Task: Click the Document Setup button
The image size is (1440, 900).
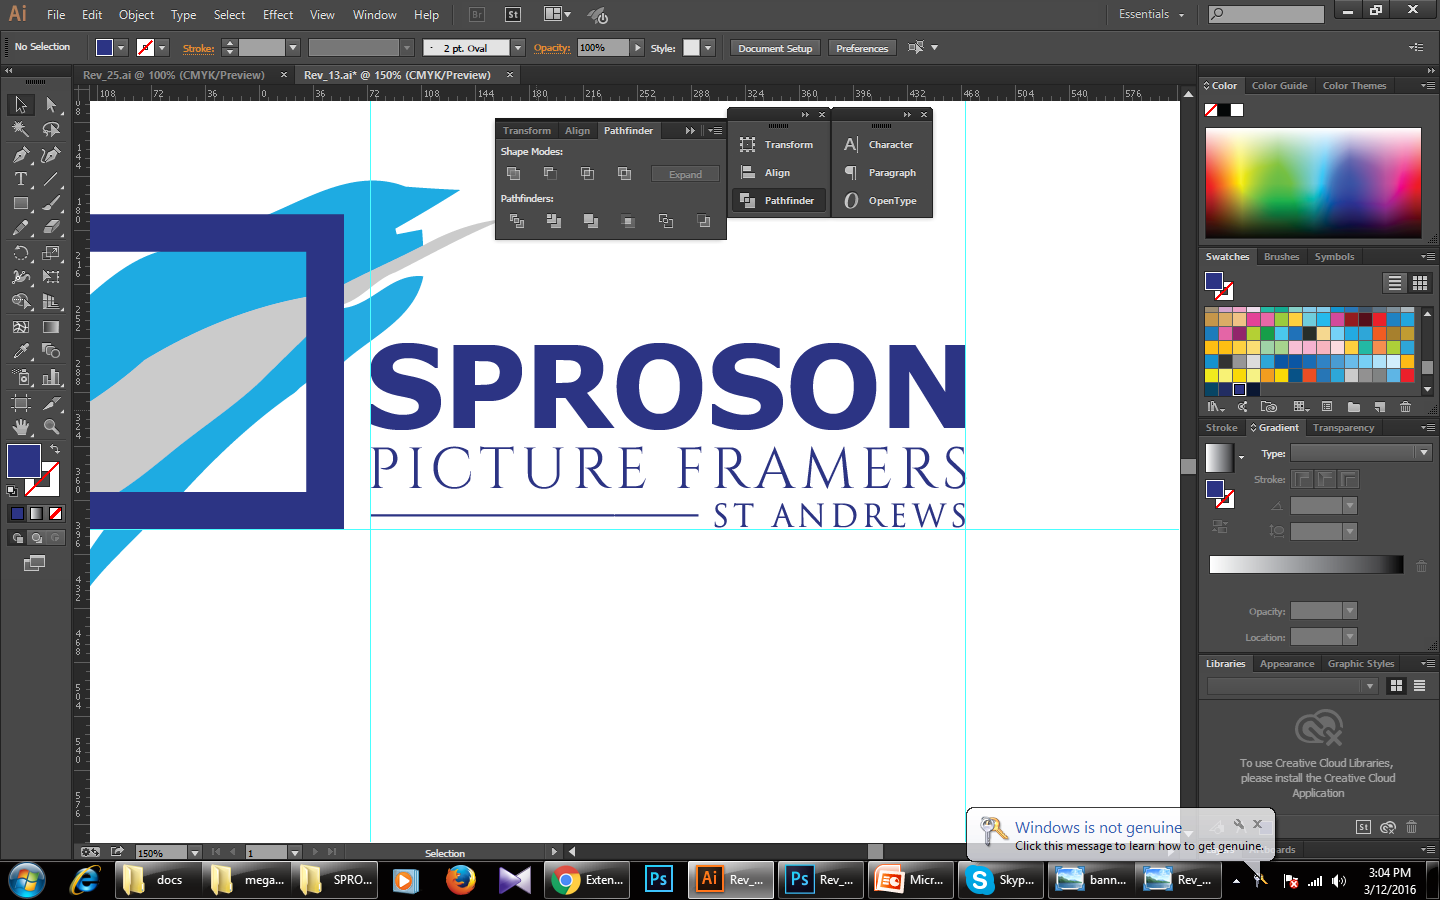Action: (x=775, y=48)
